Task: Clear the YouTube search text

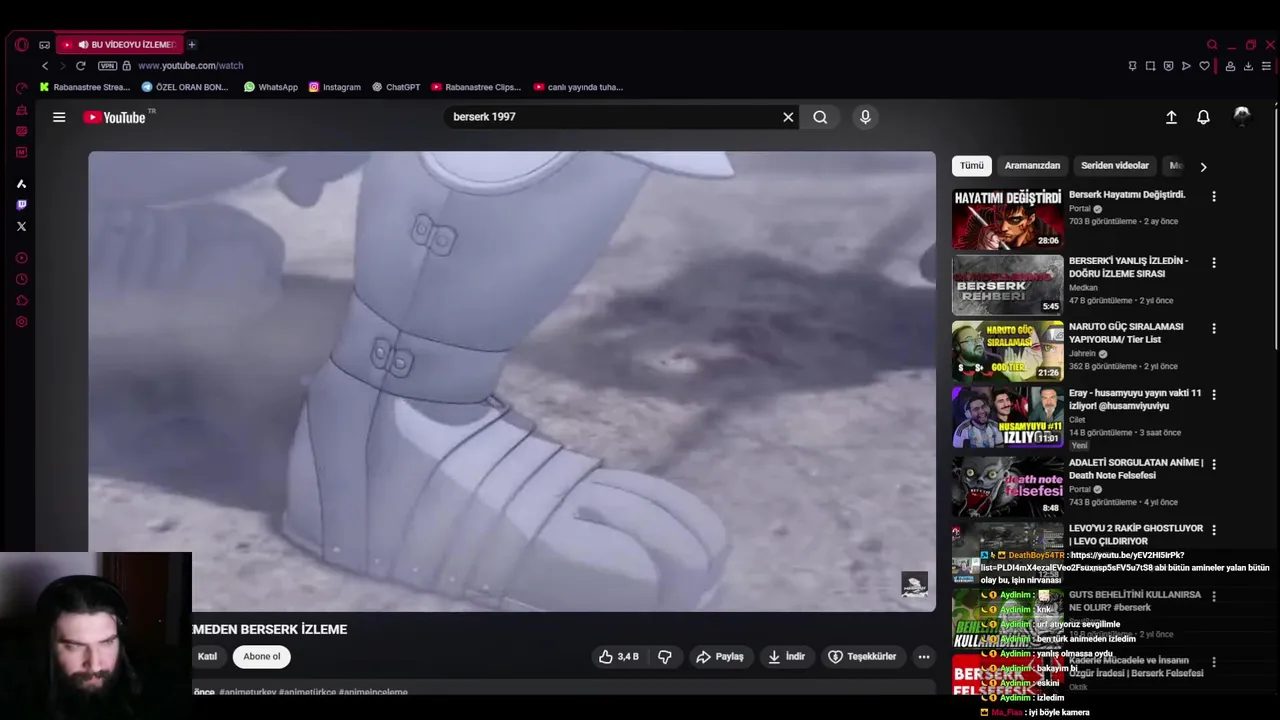Action: [x=788, y=117]
